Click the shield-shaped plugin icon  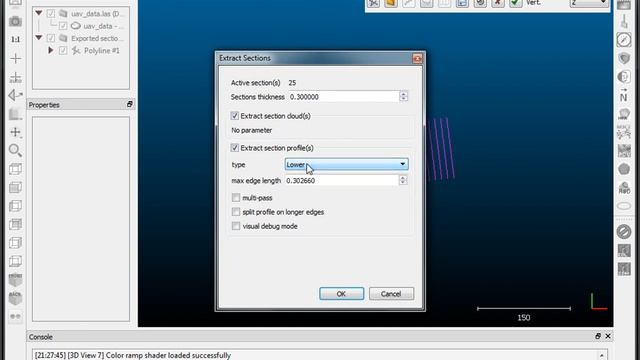click(624, 58)
